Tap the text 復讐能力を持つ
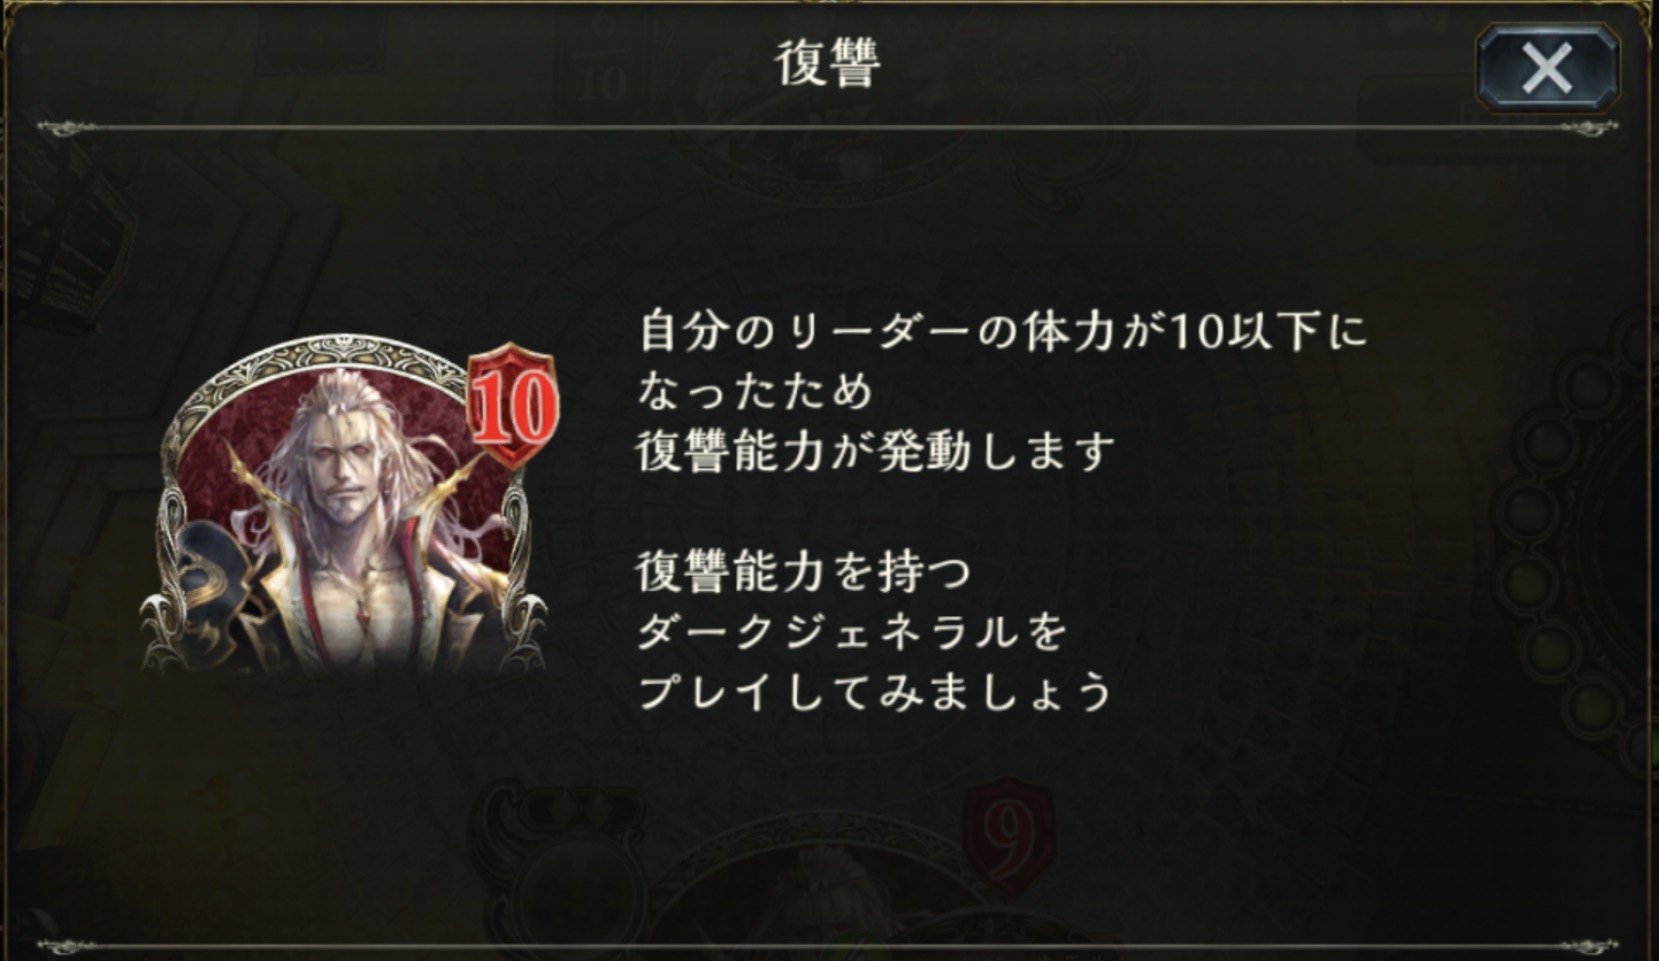 [x=804, y=572]
